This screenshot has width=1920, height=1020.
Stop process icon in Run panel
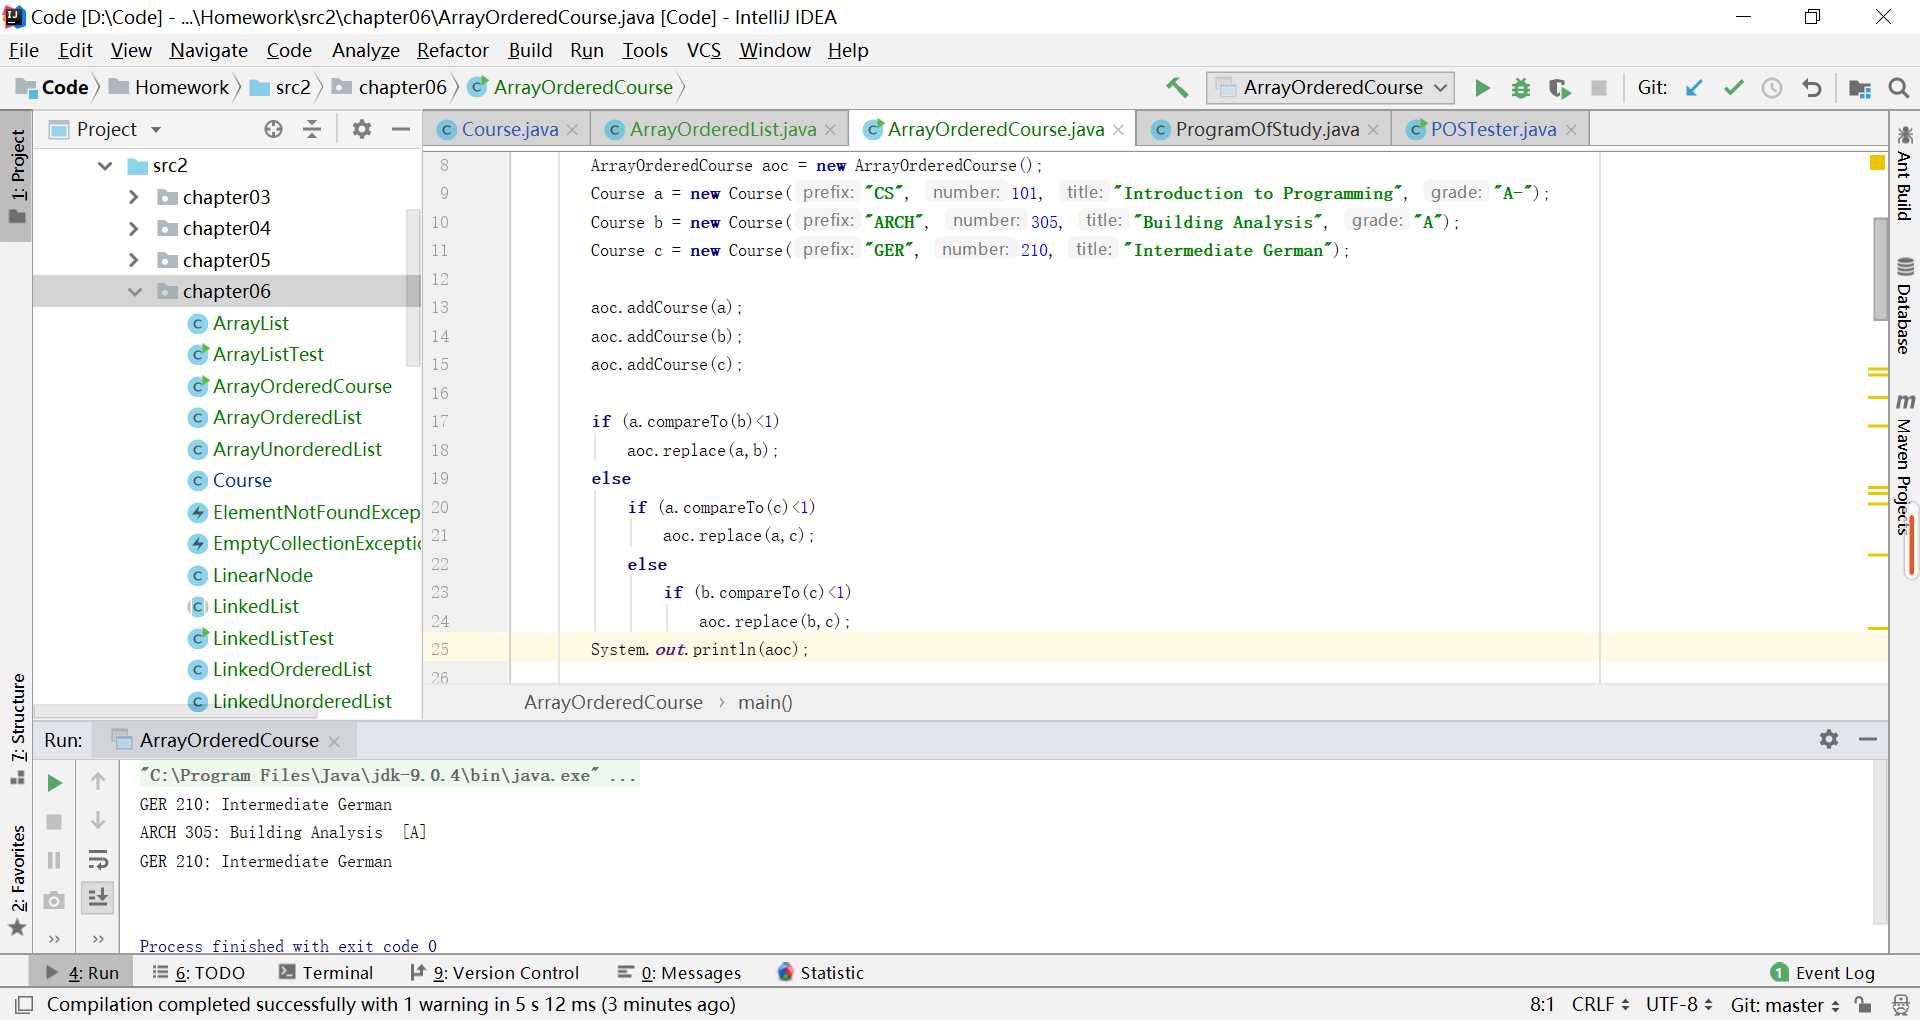click(x=55, y=822)
